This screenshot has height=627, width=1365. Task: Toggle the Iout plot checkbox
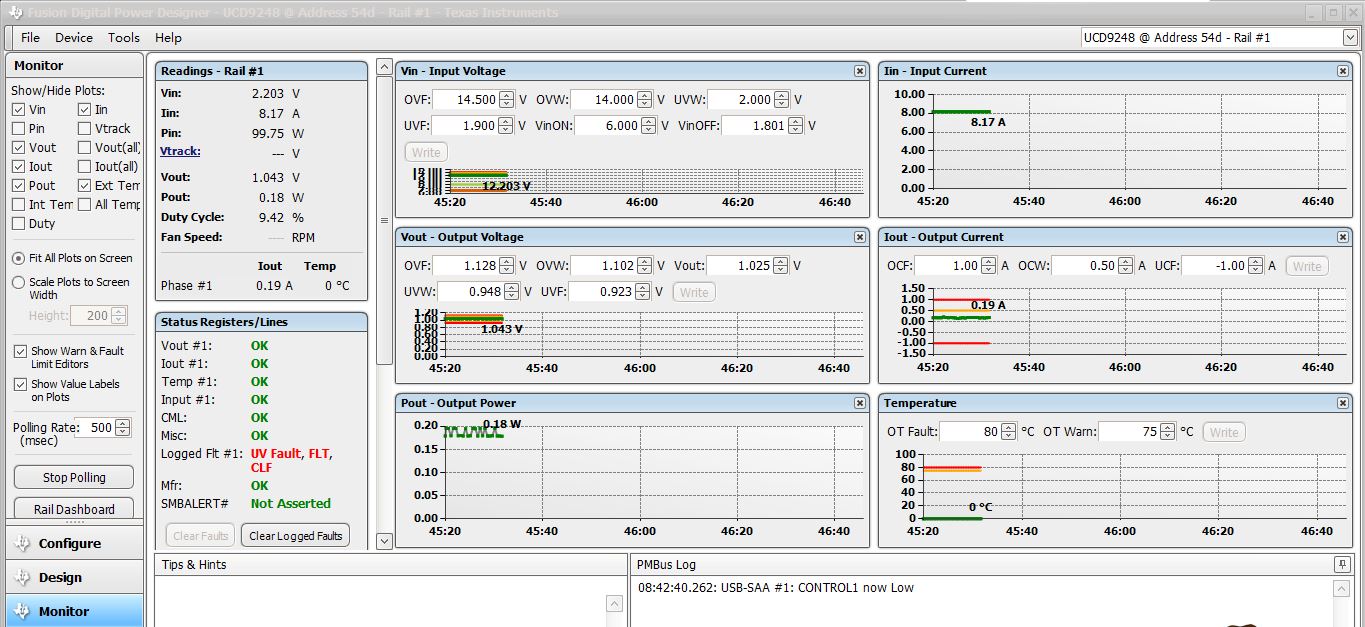click(19, 167)
